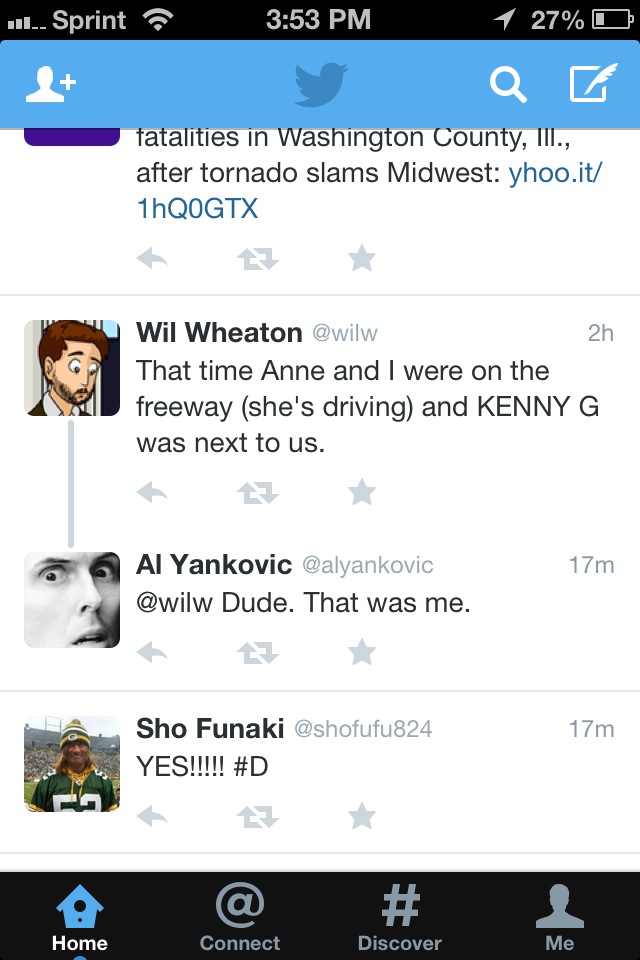Reply to Sho Funaki's tweet
Image resolution: width=640 pixels, height=960 pixels.
[152, 817]
